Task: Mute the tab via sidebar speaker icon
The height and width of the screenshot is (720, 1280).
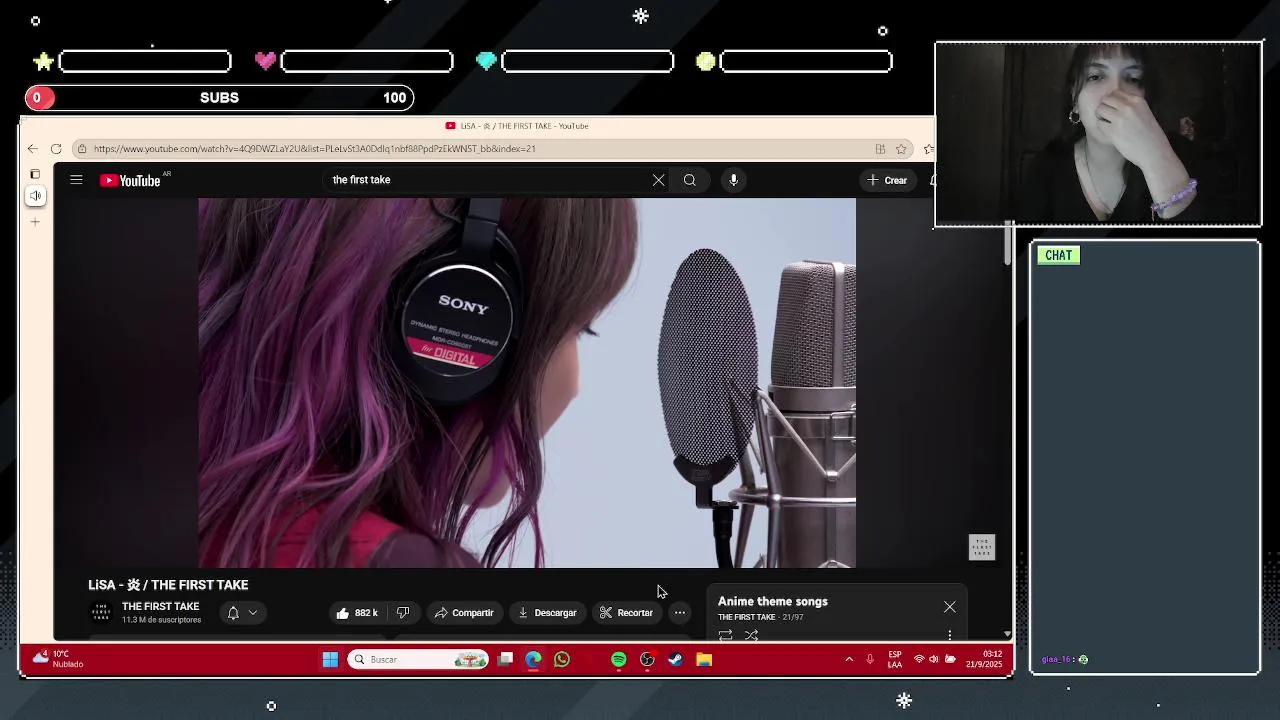Action: pos(35,196)
